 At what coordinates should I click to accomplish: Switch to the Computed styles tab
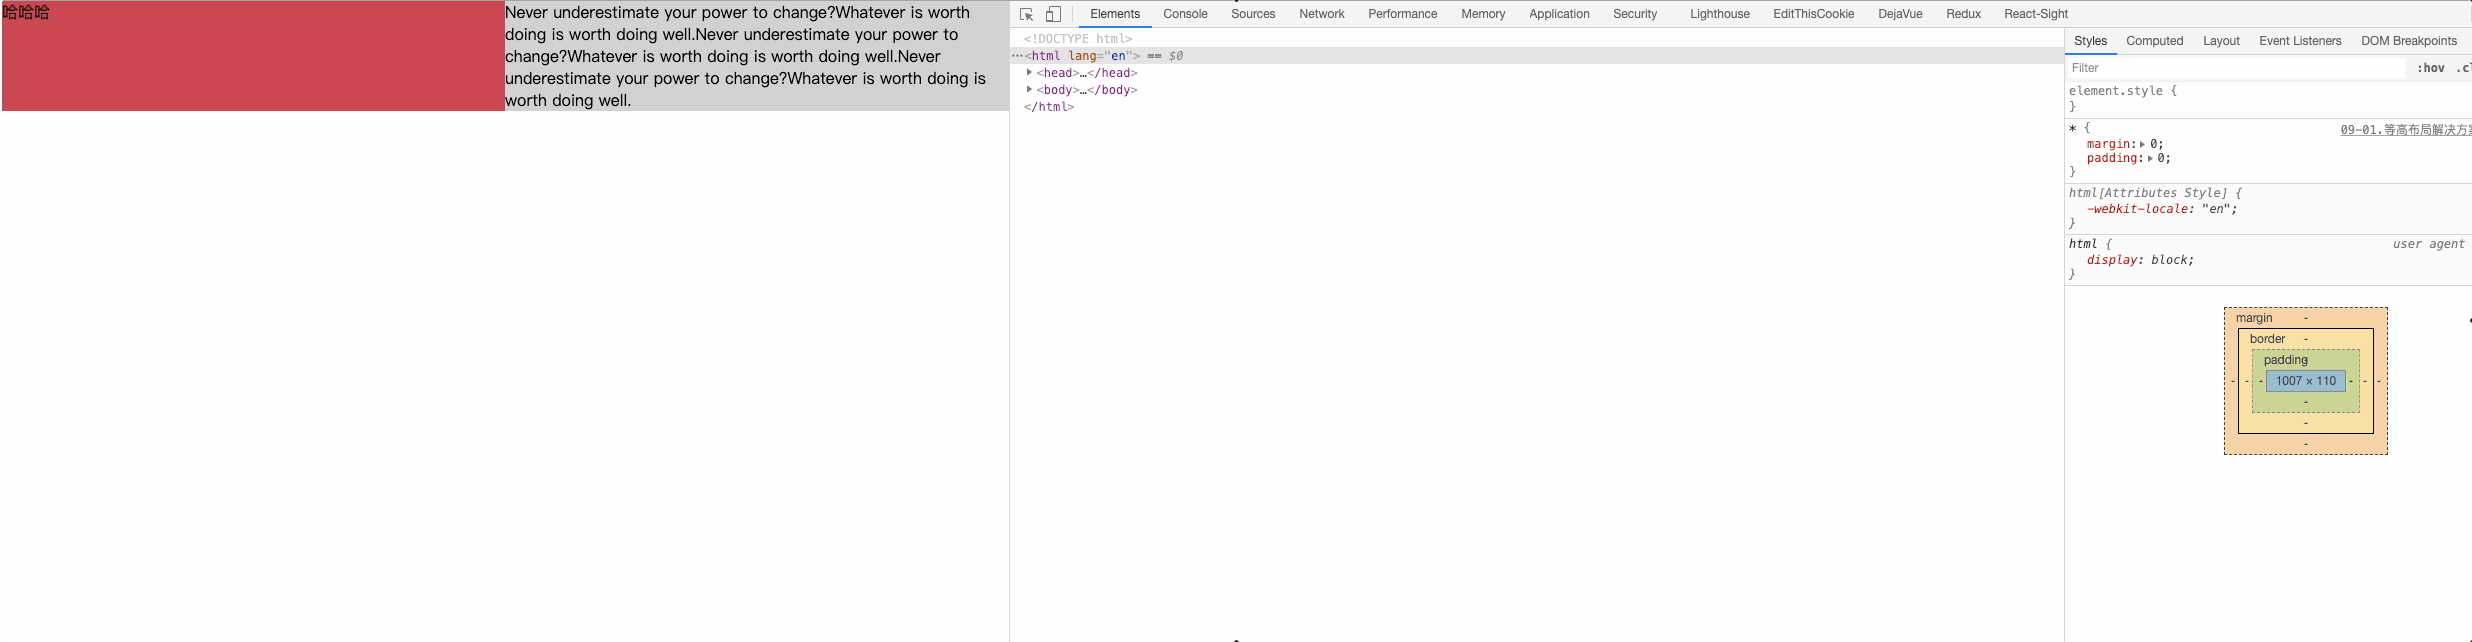2154,41
